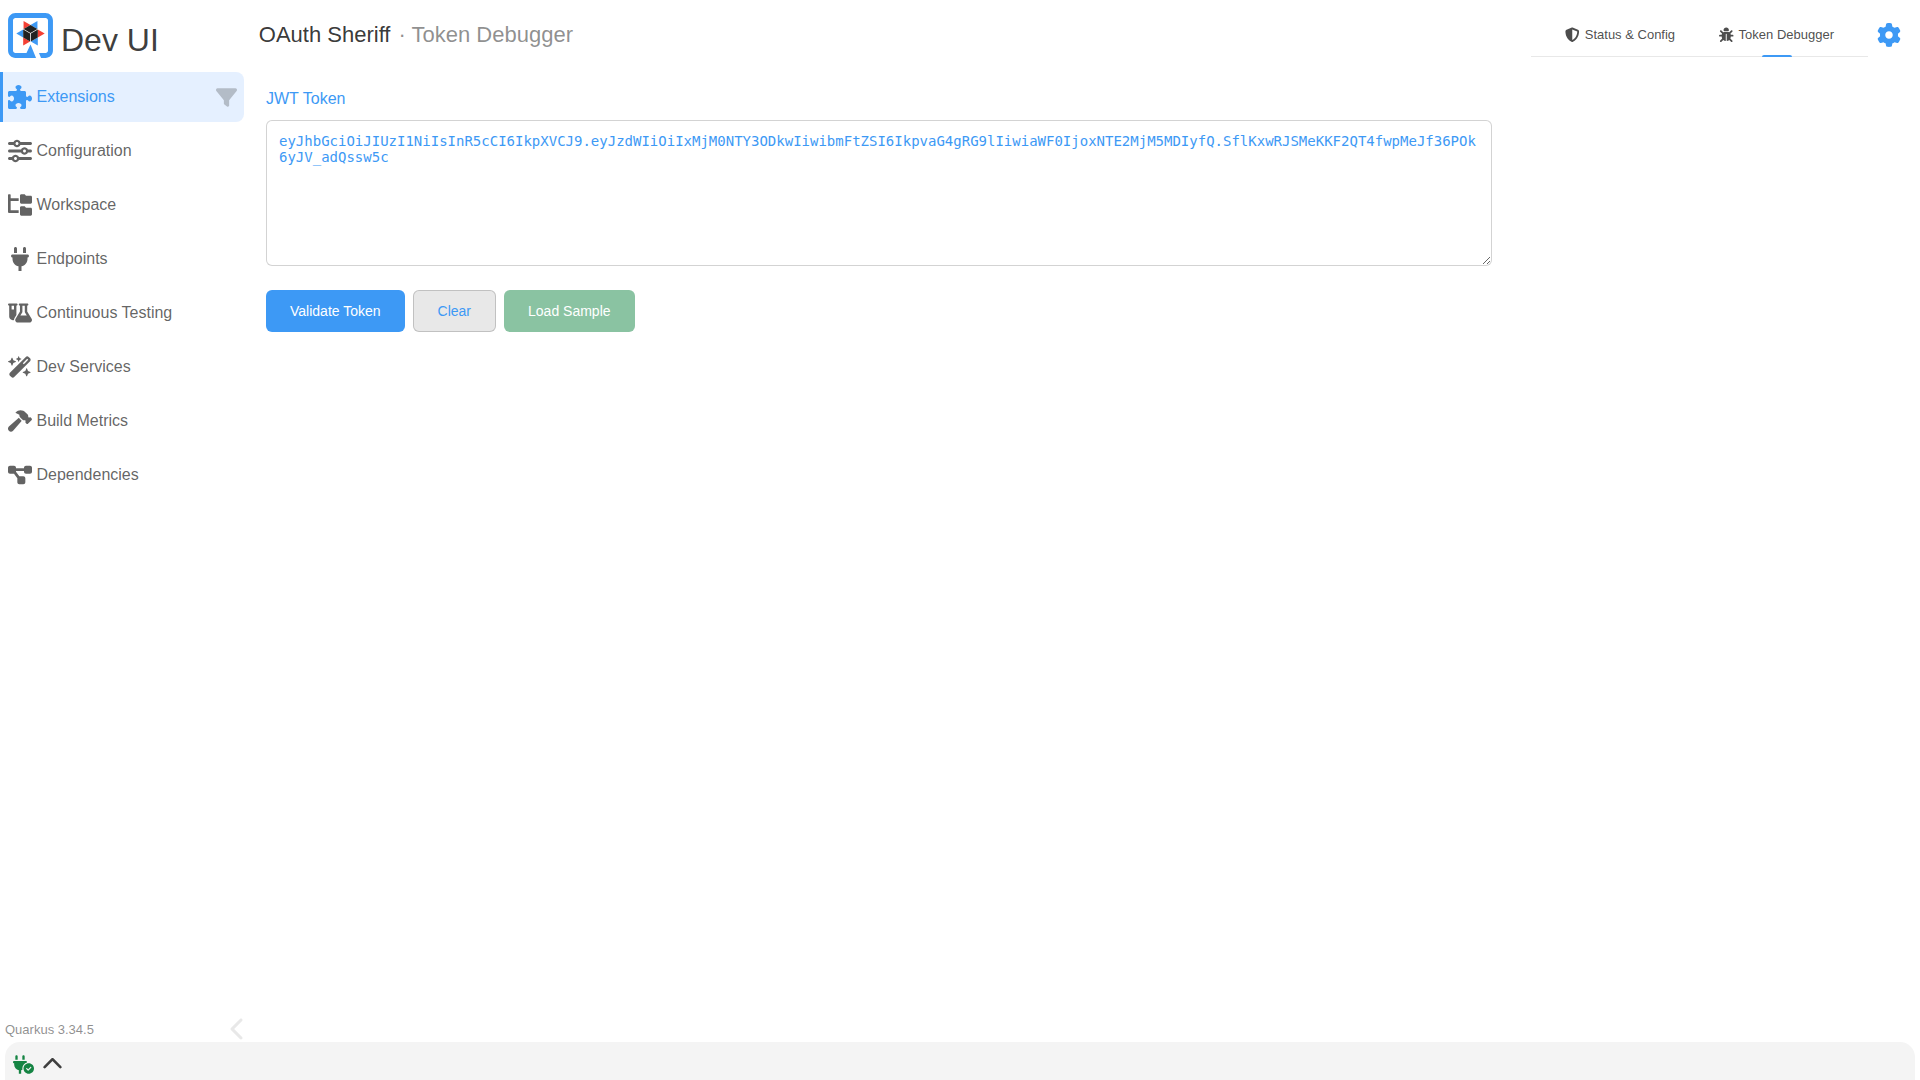Viewport: 1920px width, 1080px height.
Task: Click the Quarkus Dev UI logo
Action: [x=30, y=37]
